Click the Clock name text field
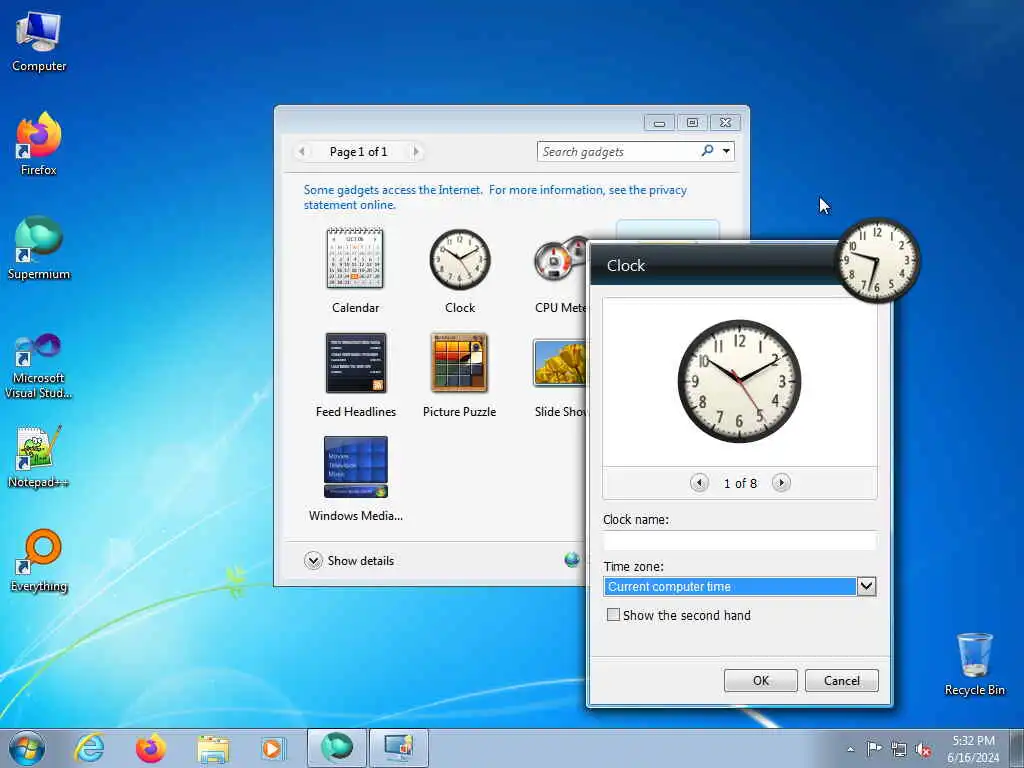The height and width of the screenshot is (768, 1024). [740, 540]
